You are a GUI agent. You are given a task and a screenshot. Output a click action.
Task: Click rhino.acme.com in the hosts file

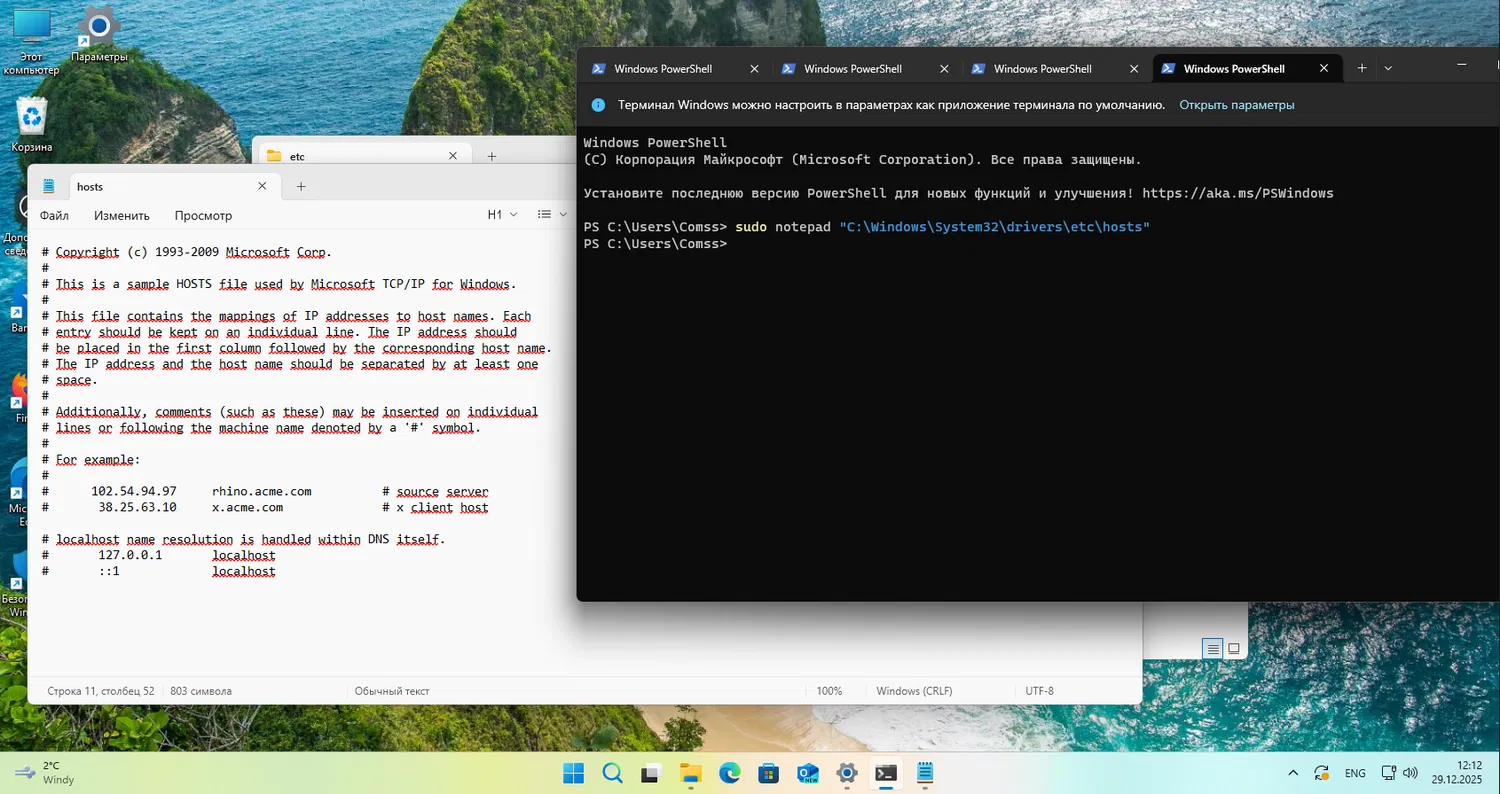pos(262,492)
